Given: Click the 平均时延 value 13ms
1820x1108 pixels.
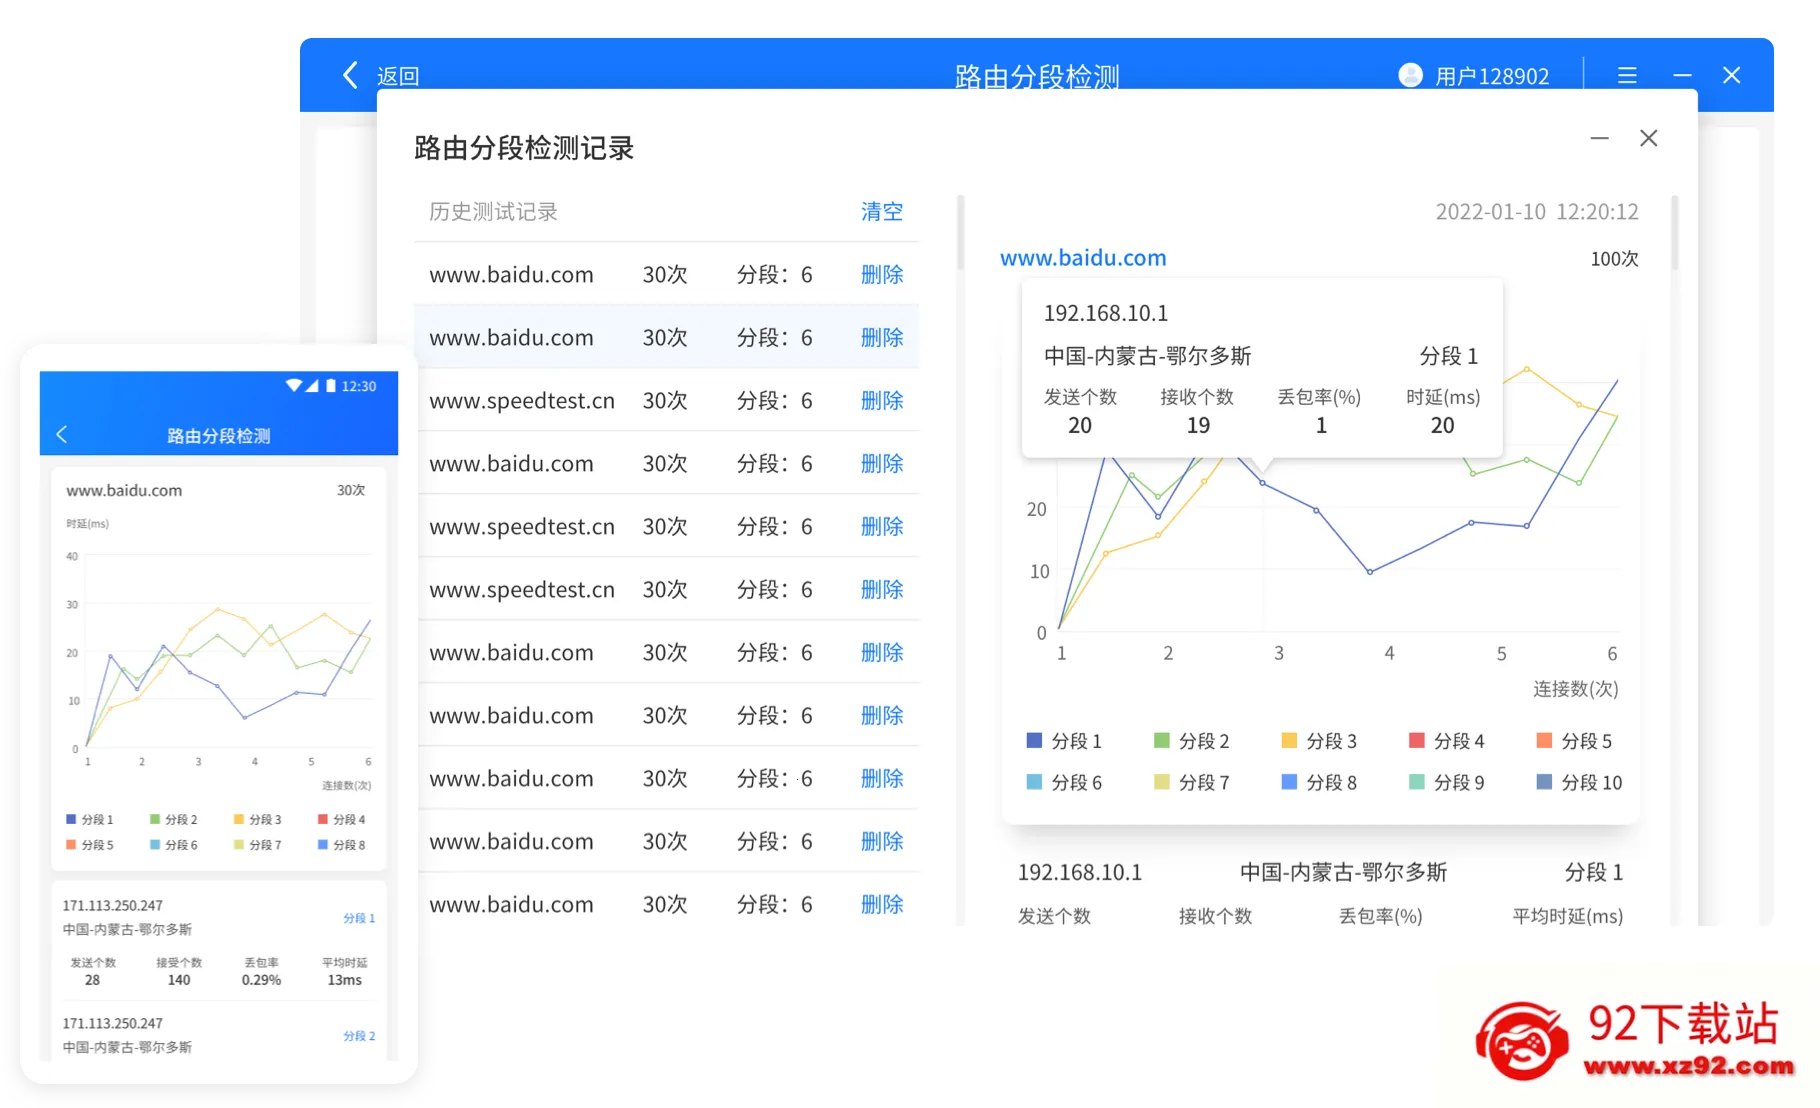Looking at the screenshot, I should 344,980.
